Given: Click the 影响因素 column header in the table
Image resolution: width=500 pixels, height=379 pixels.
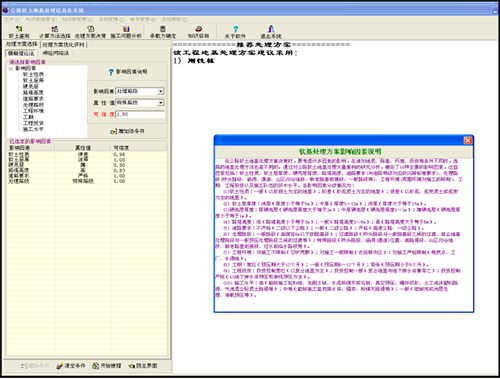Looking at the screenshot, I should point(31,148).
